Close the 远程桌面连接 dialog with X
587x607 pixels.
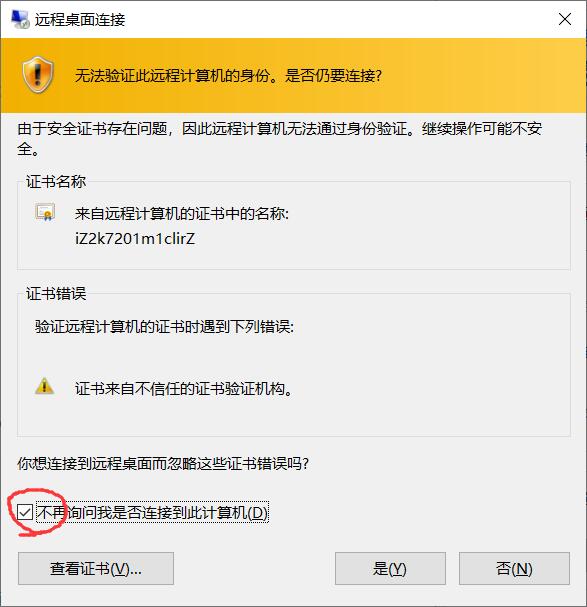point(565,19)
